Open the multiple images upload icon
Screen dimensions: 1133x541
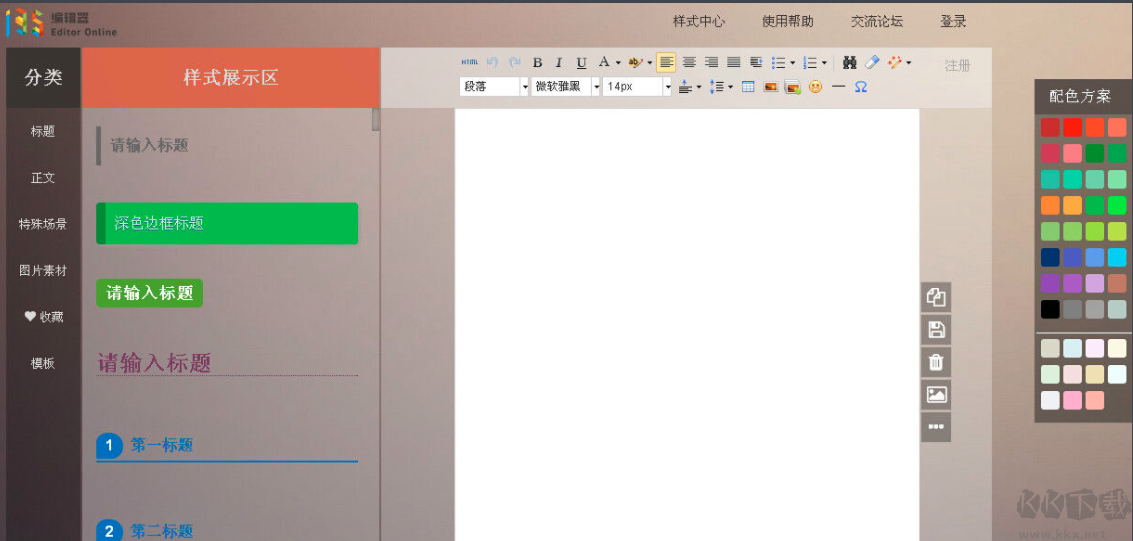(793, 87)
